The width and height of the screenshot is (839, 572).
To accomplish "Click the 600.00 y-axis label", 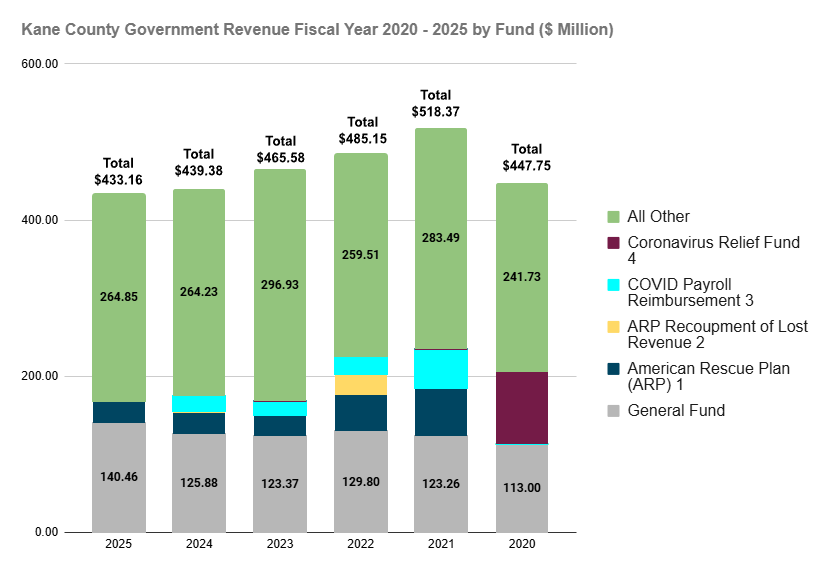I will 40,64.
